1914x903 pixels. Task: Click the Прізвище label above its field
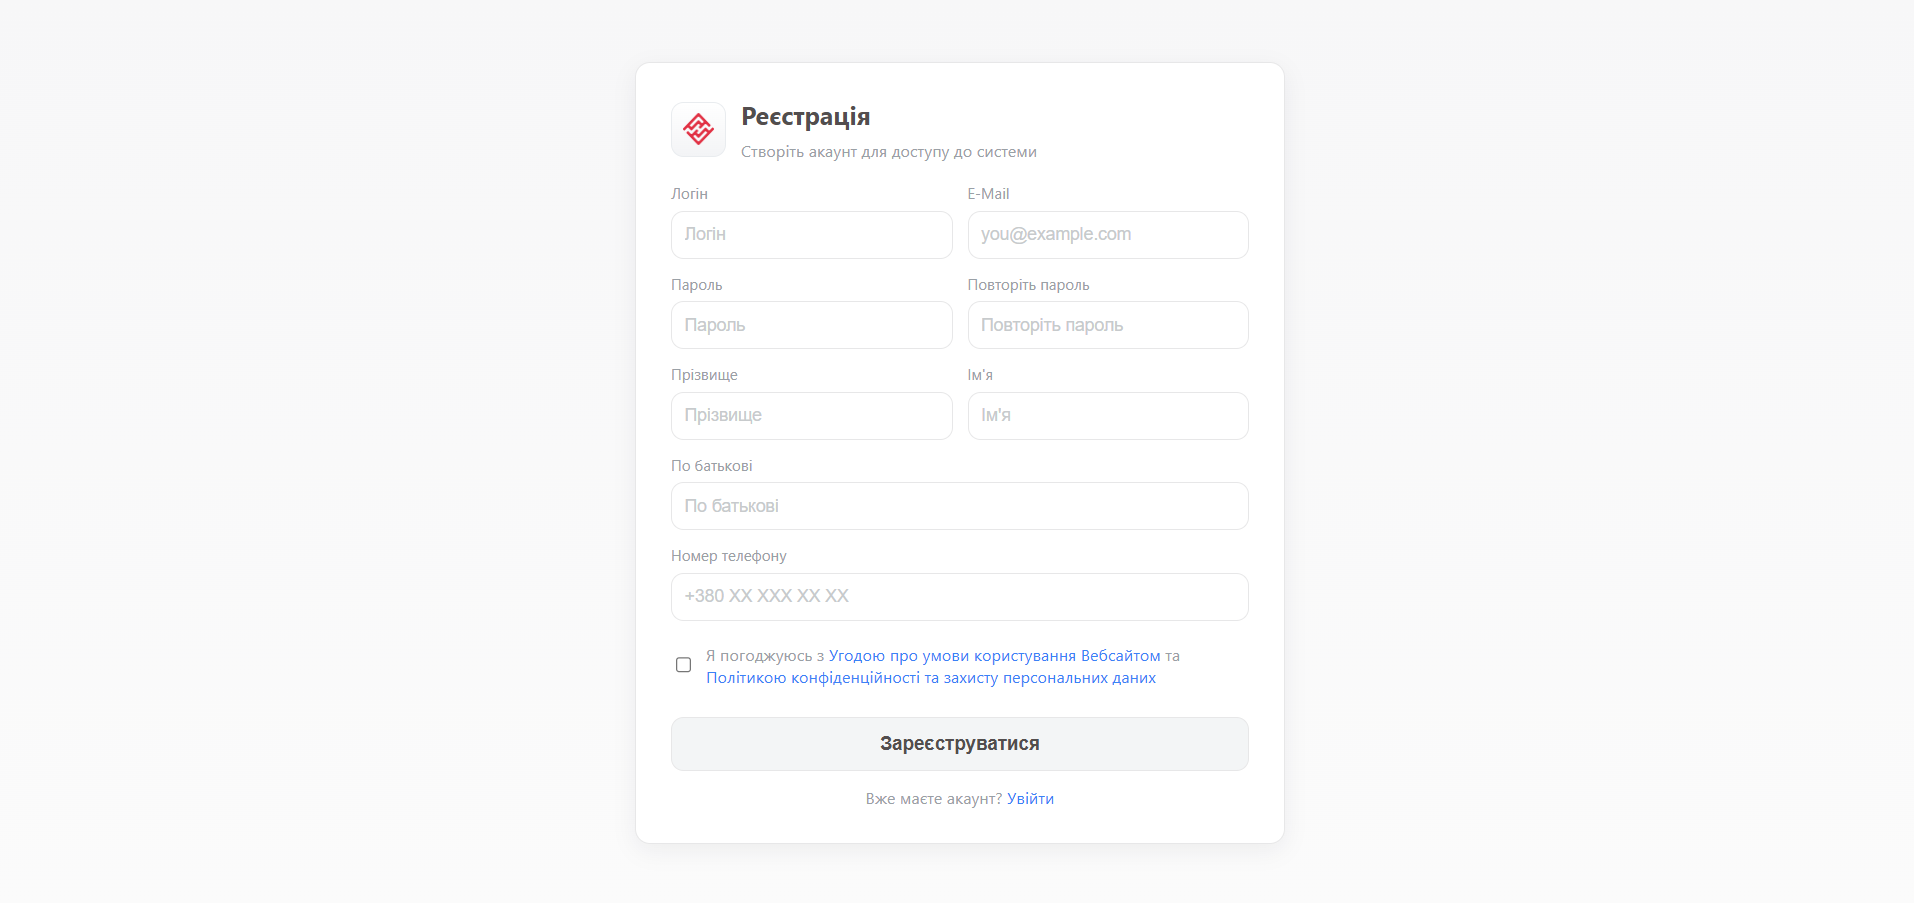[x=704, y=375]
